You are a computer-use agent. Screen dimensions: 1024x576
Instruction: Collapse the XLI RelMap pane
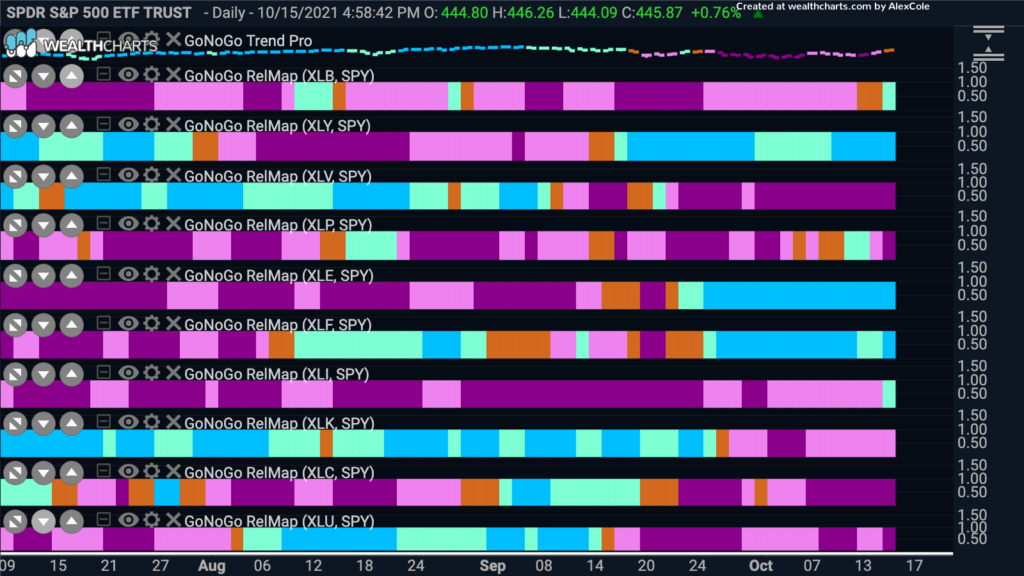tap(103, 372)
